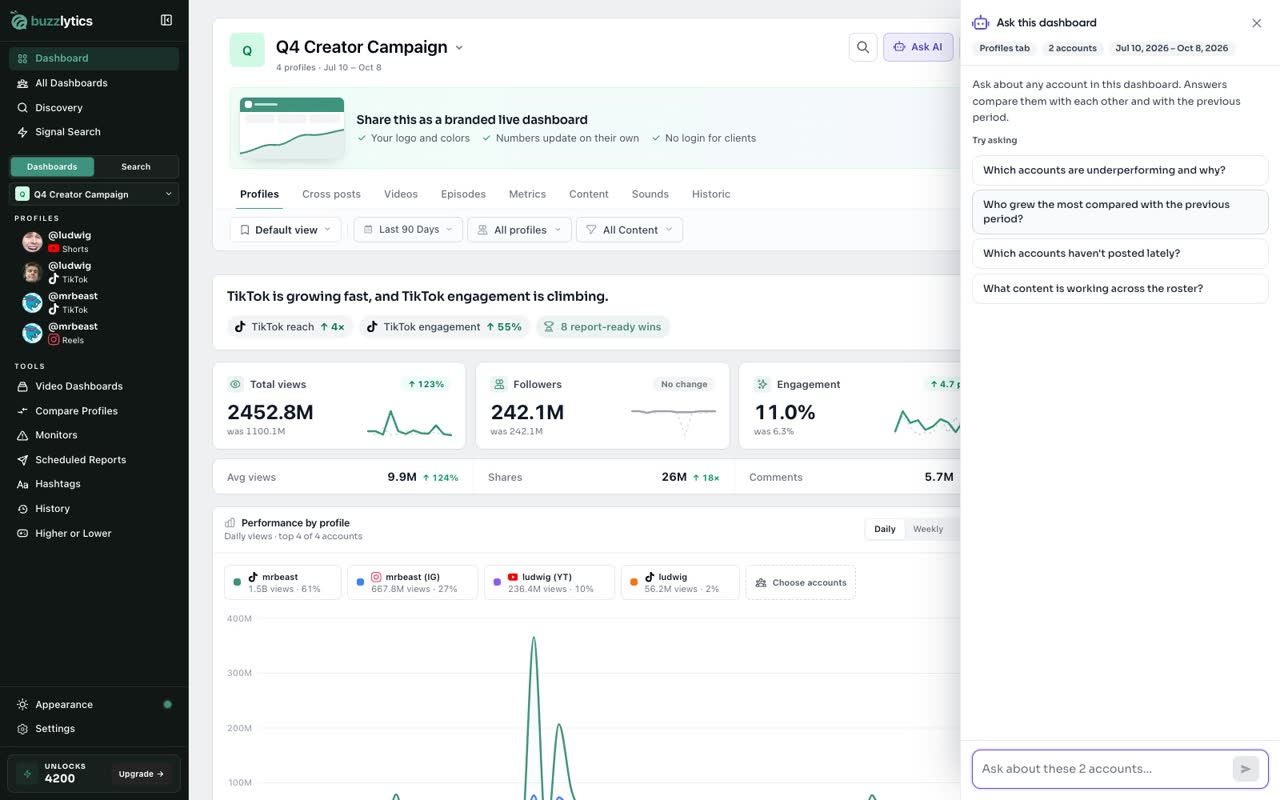Viewport: 1280px width, 800px height.
Task: Open the Last 90 Days date dropdown
Action: (x=408, y=230)
